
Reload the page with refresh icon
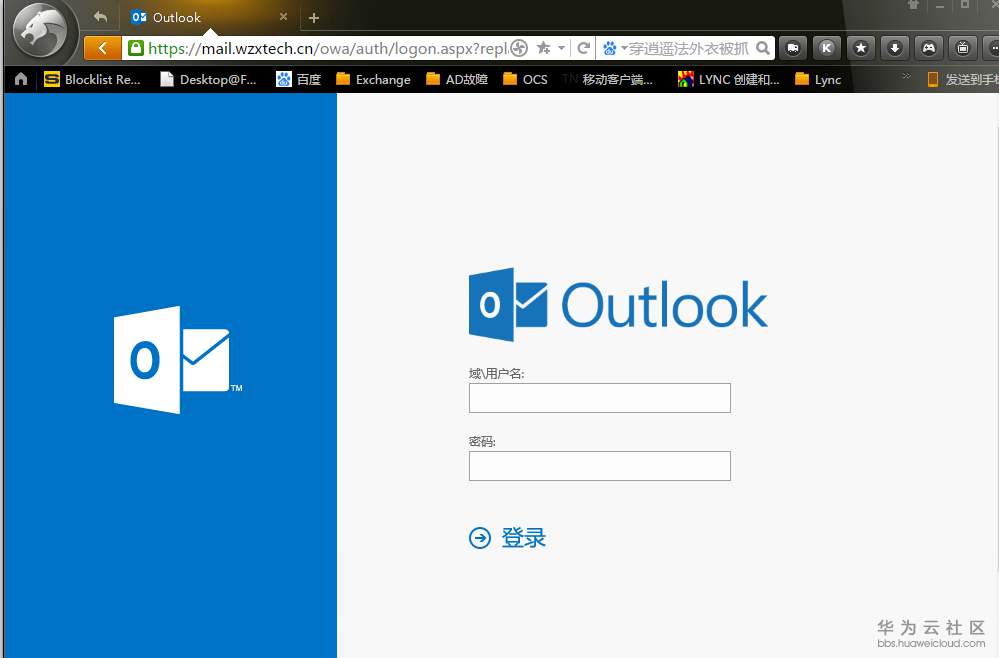pyautogui.click(x=583, y=48)
